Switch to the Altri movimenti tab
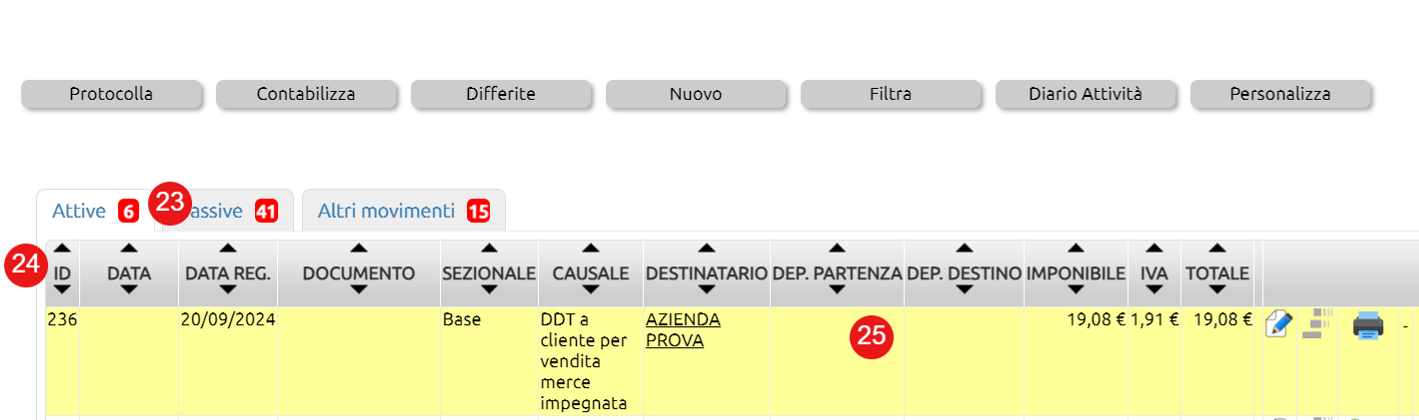Viewport: 1419px width, 420px height. [x=404, y=211]
